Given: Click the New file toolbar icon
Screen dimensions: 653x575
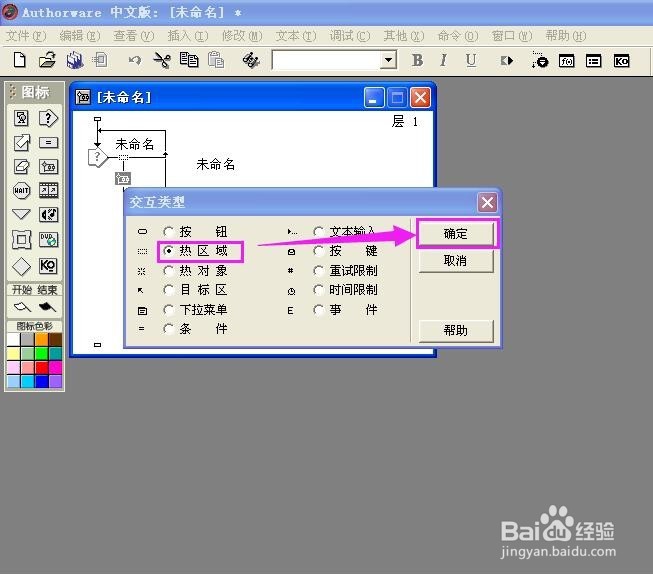Looking at the screenshot, I should click(x=19, y=61).
